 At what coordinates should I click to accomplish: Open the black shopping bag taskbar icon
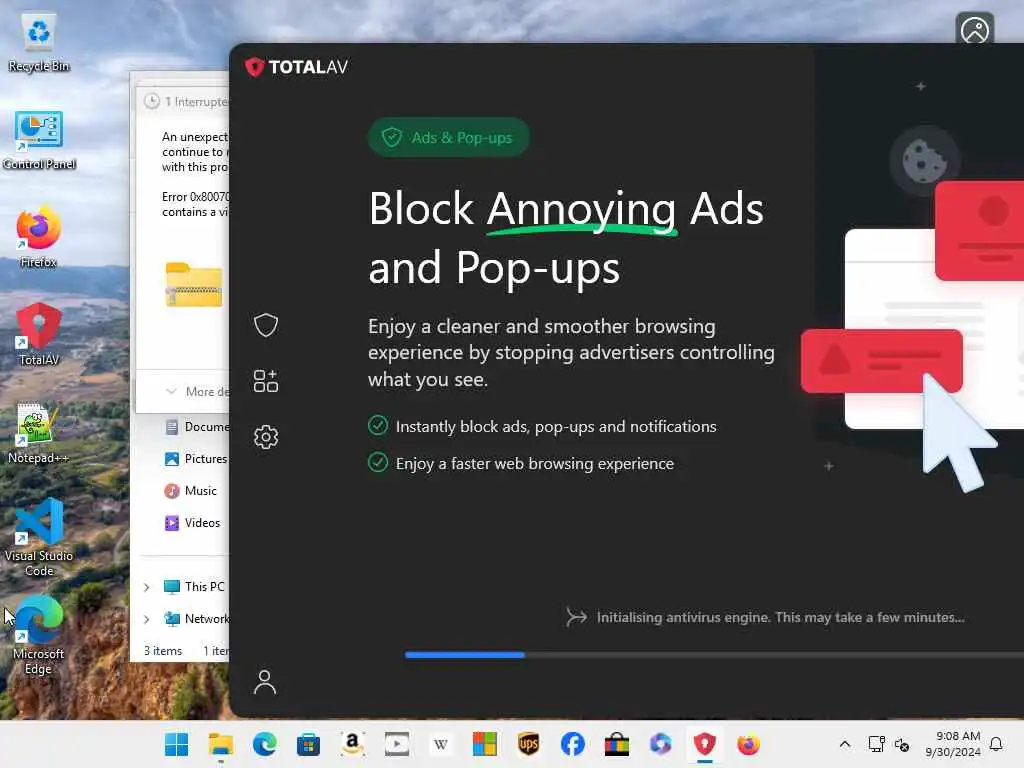tap(616, 744)
